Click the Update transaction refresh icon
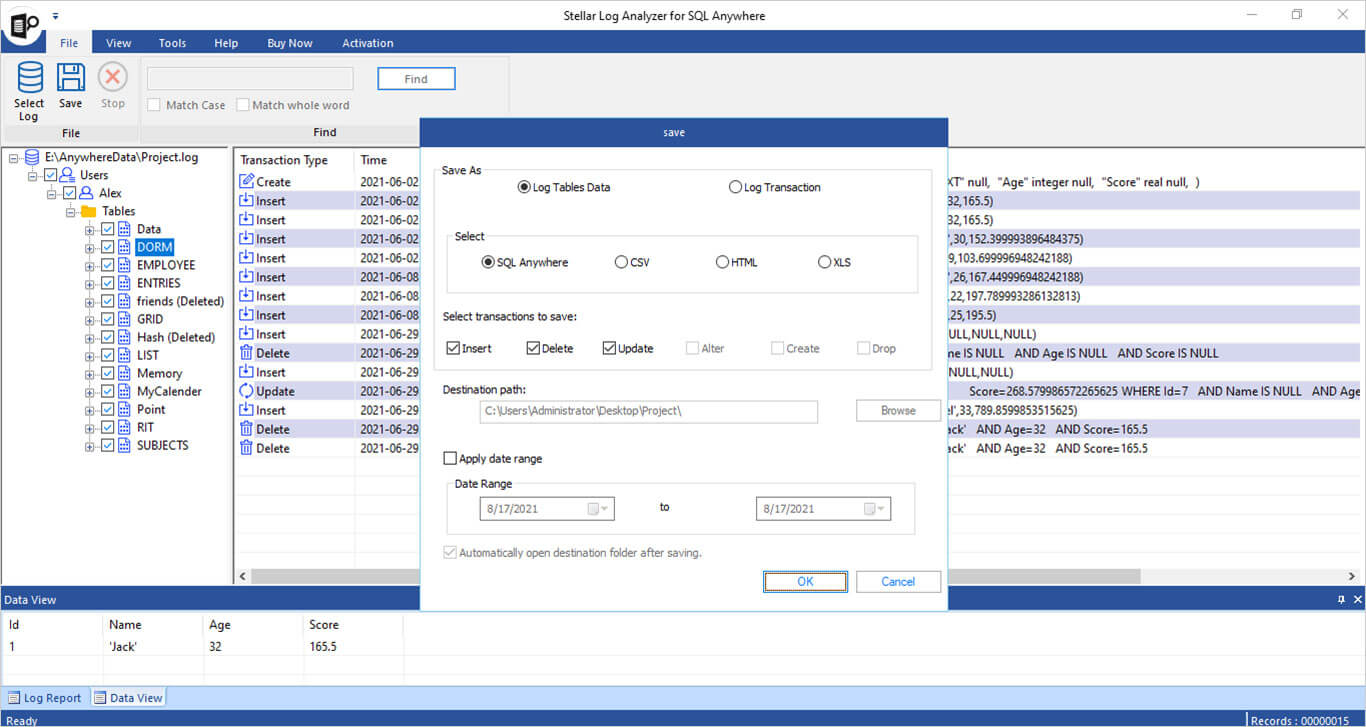The height and width of the screenshot is (727, 1366). [x=247, y=391]
